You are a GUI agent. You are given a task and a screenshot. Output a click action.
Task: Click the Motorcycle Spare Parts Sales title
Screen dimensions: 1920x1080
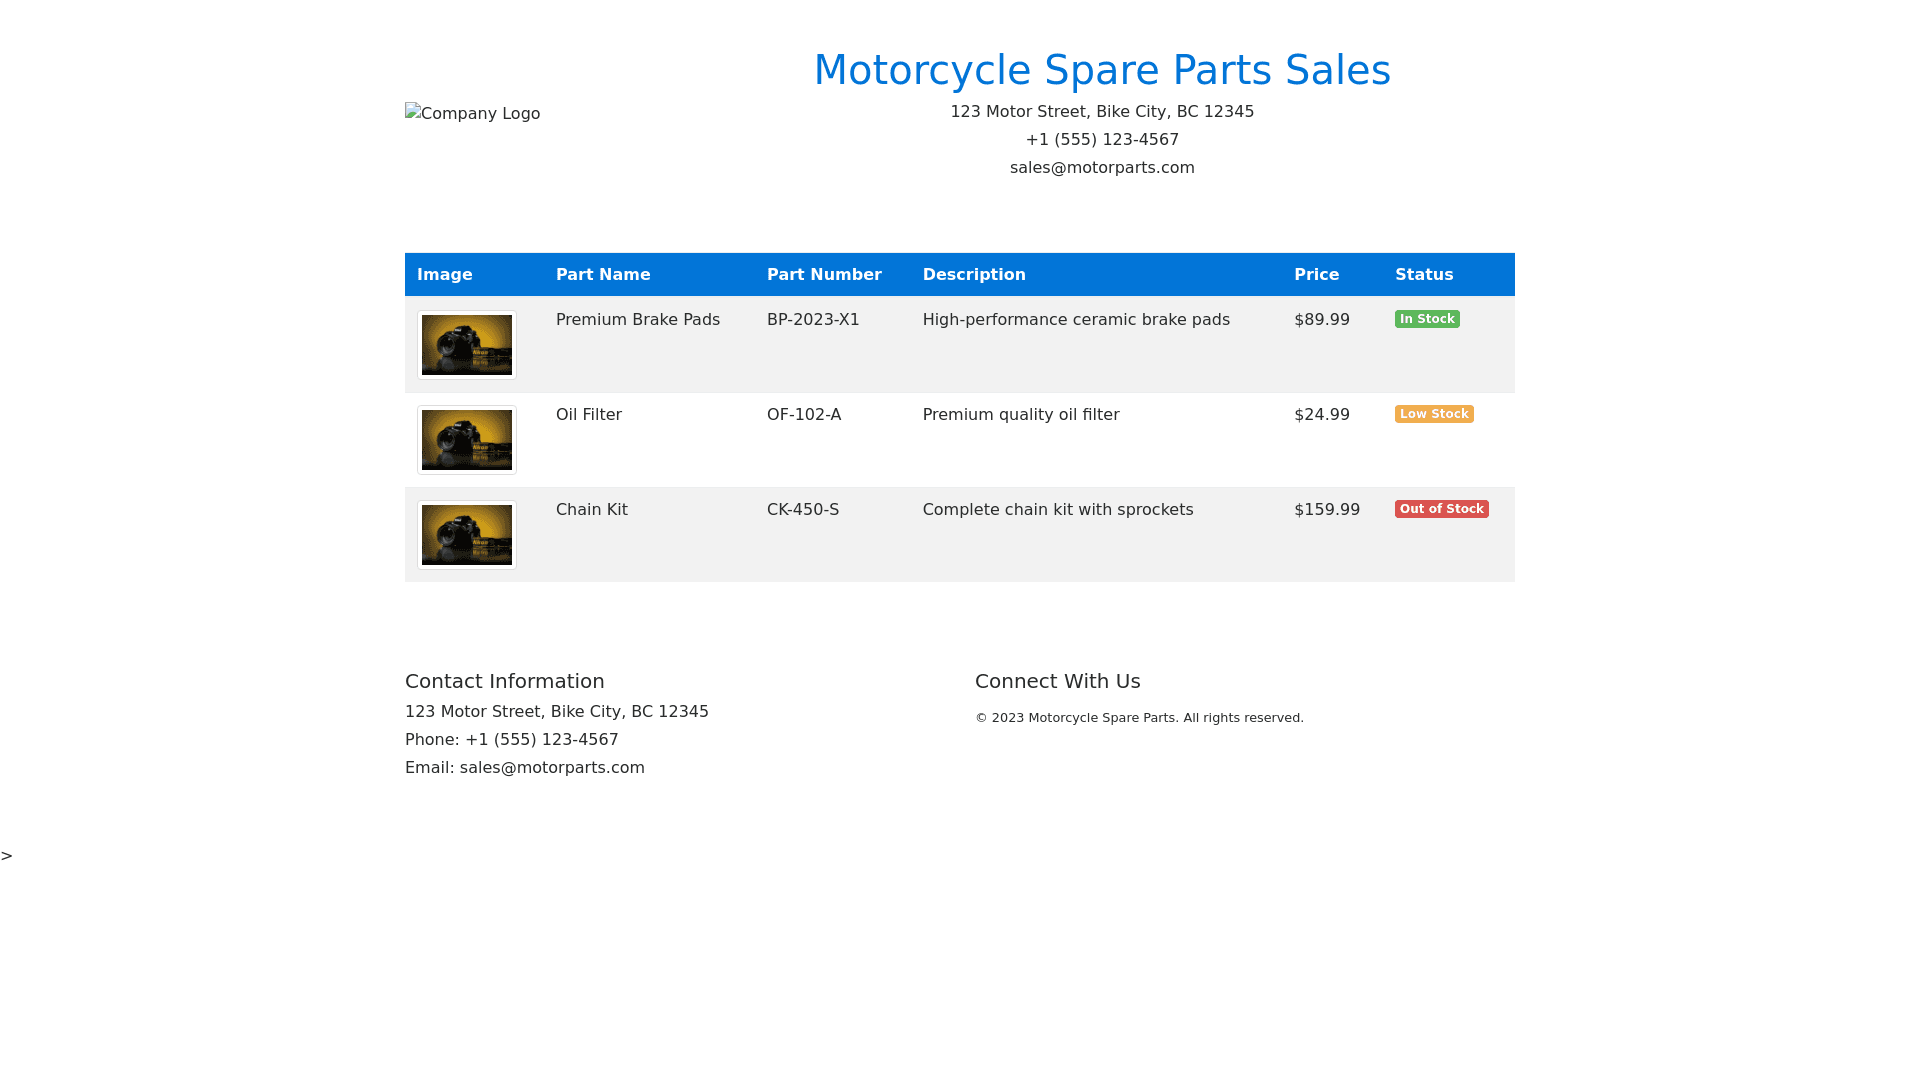1102,70
